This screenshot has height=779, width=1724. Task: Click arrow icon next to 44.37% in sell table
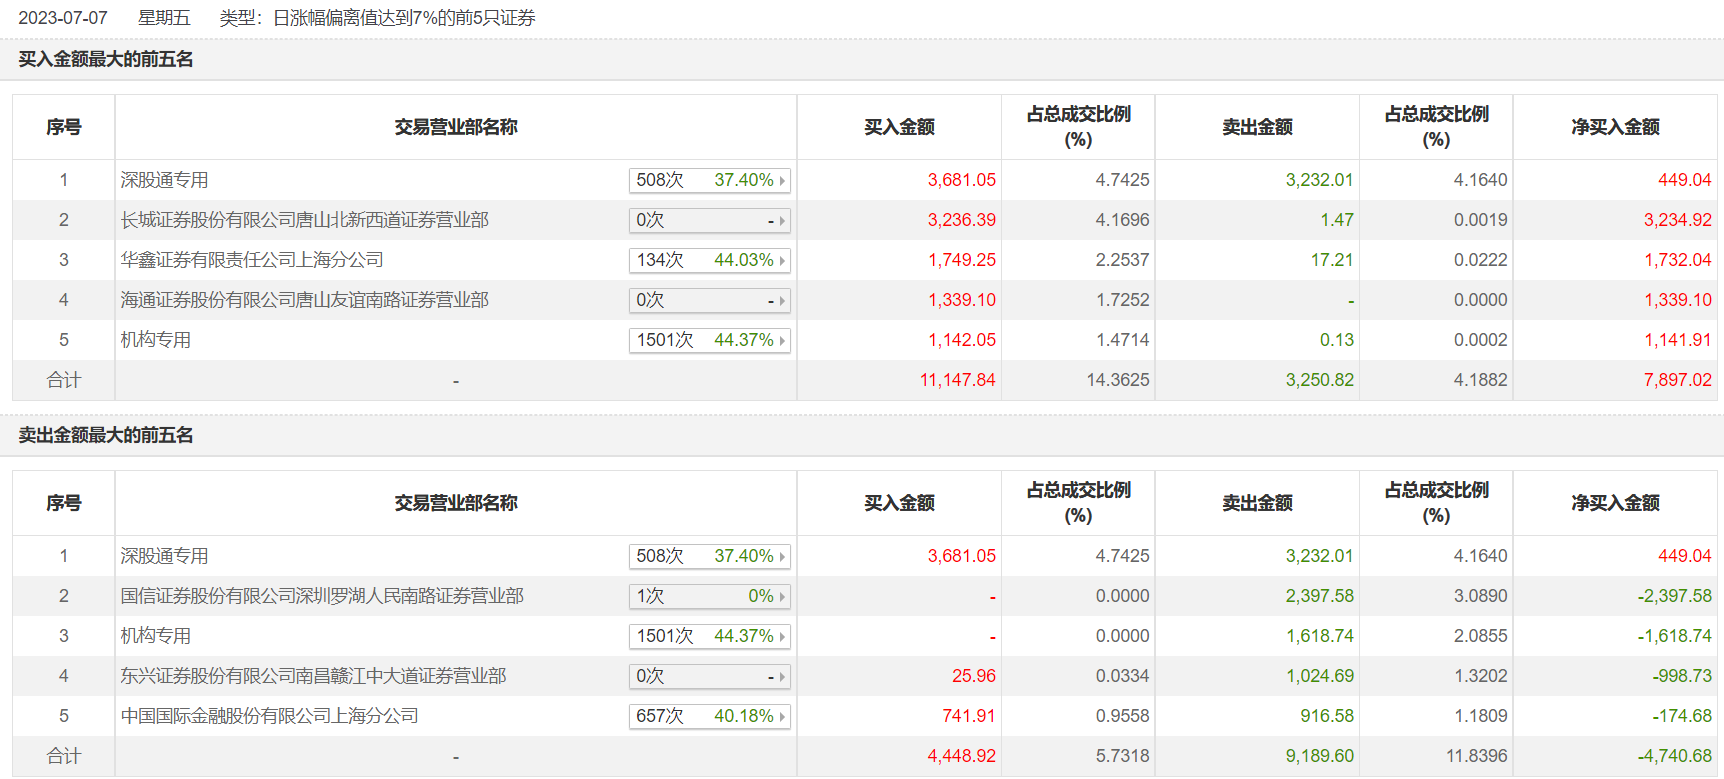pos(782,637)
